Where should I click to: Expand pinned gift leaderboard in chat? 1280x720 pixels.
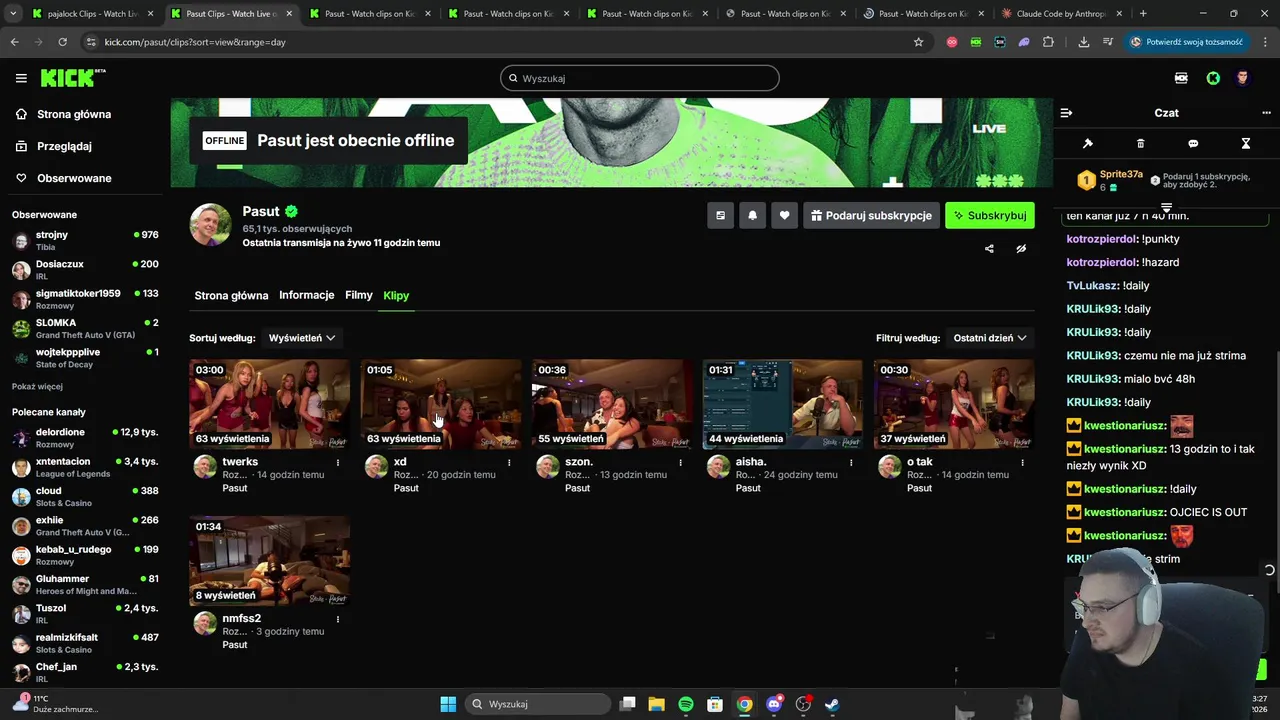point(1166,206)
